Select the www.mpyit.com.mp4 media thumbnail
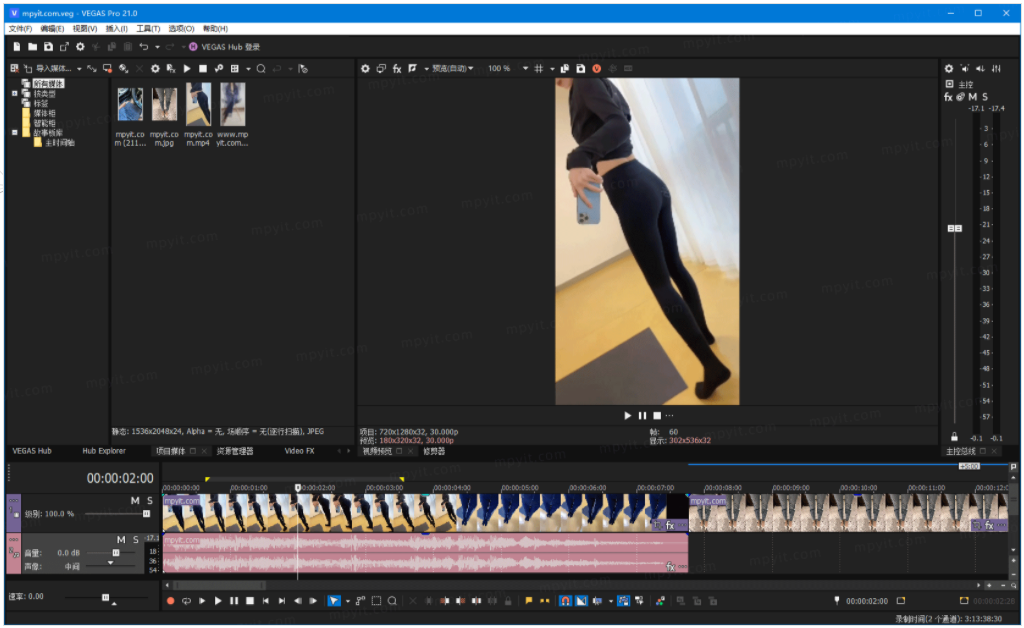 pyautogui.click(x=232, y=103)
